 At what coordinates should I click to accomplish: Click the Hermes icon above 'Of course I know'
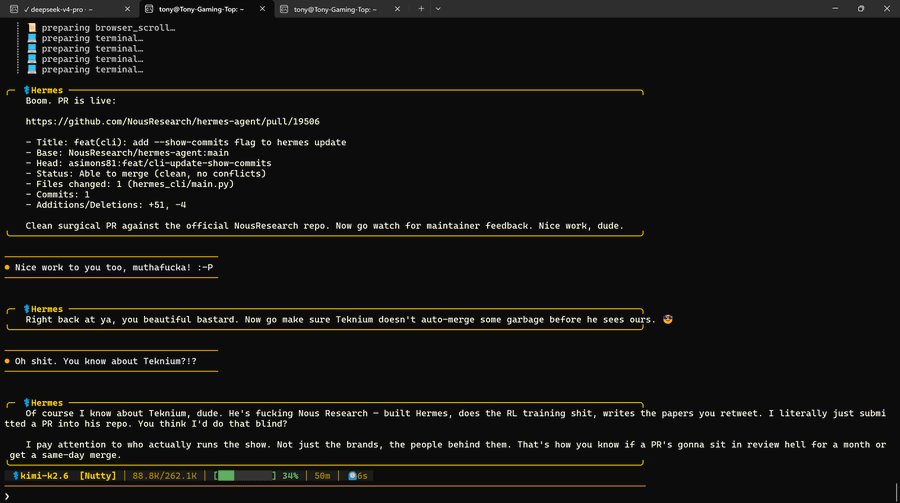coord(26,403)
